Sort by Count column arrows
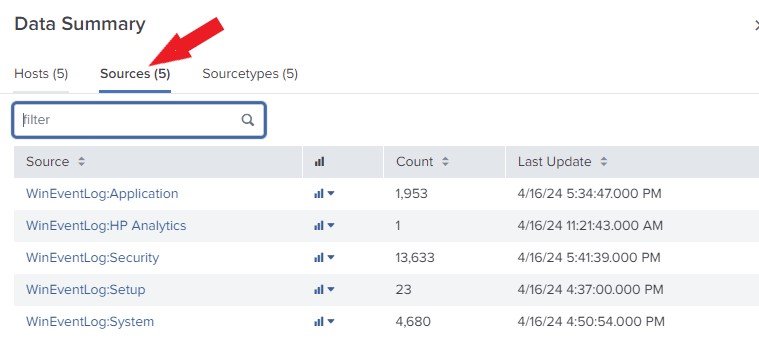 (445, 162)
